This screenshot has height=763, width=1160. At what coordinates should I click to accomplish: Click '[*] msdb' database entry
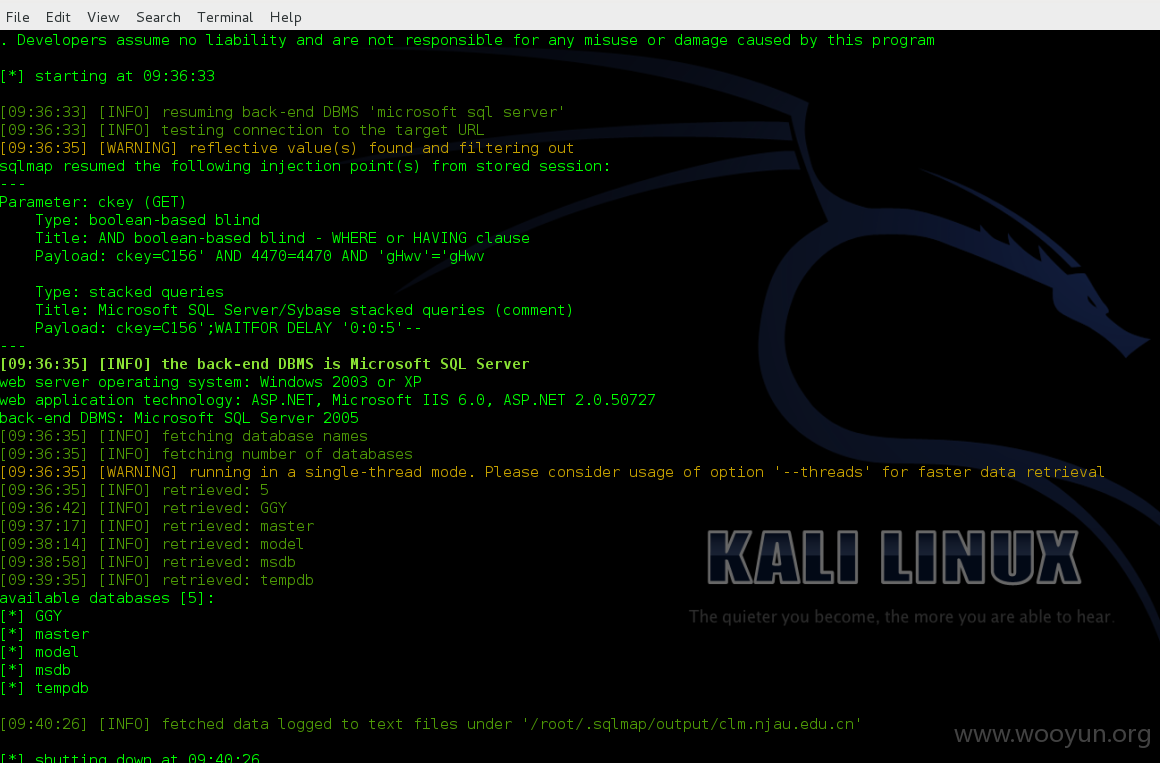pyautogui.click(x=36, y=670)
